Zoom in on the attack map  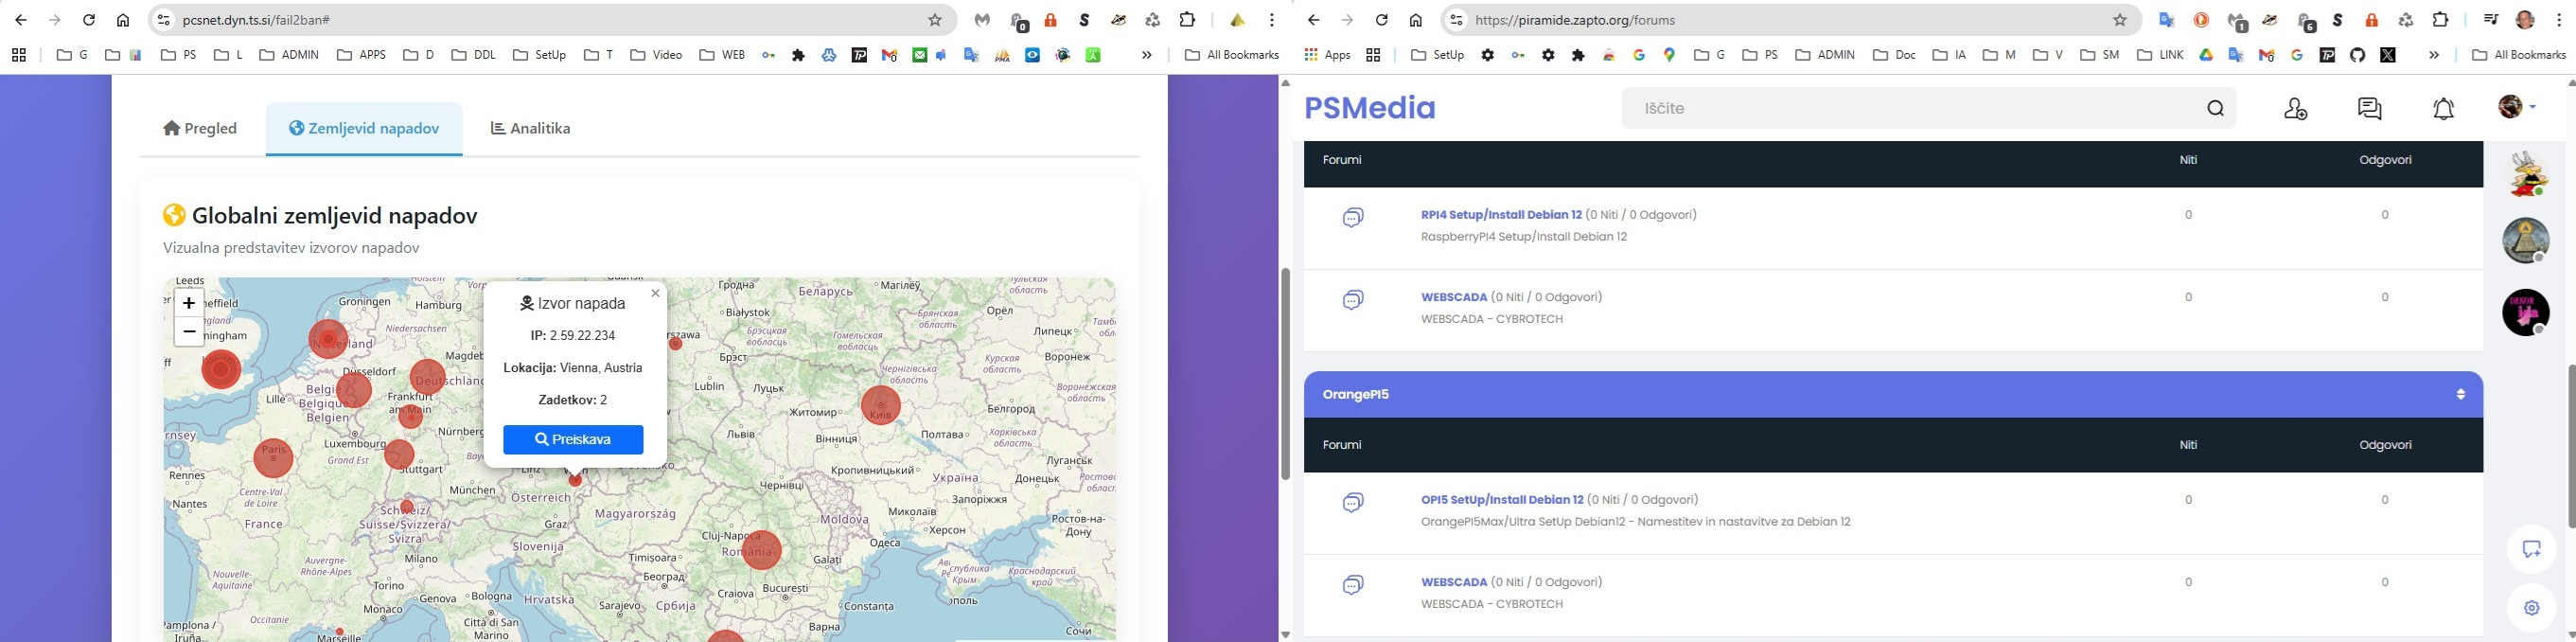coord(189,303)
